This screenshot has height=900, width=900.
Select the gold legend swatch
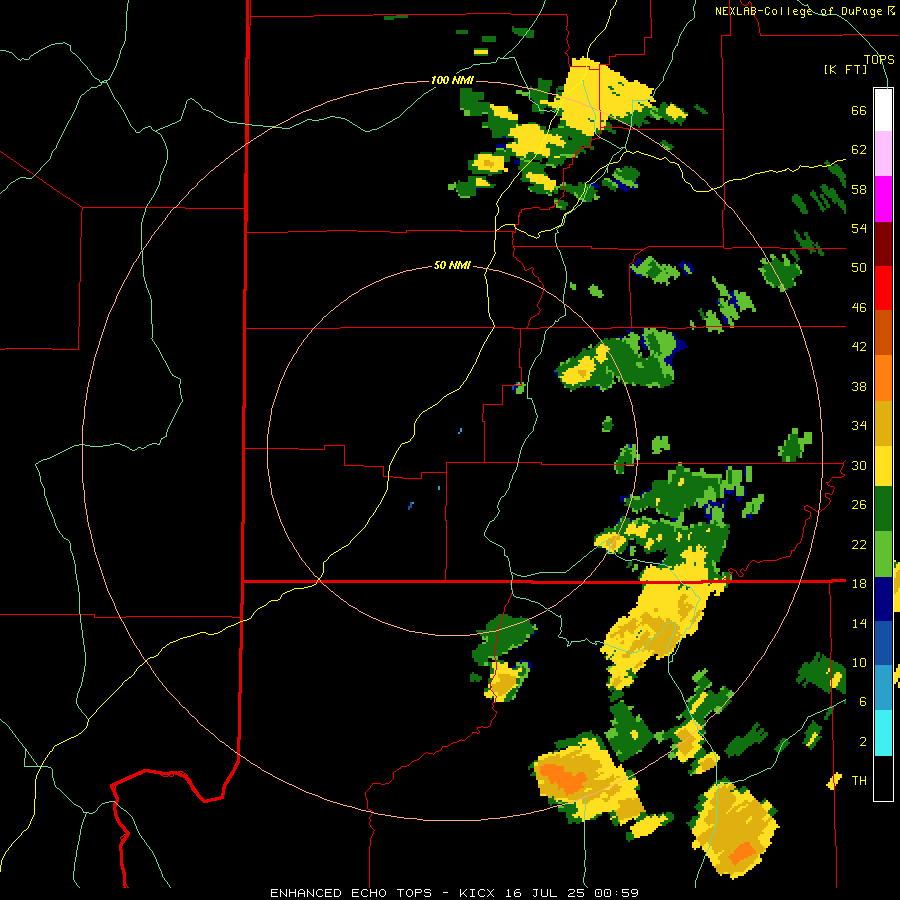883,423
